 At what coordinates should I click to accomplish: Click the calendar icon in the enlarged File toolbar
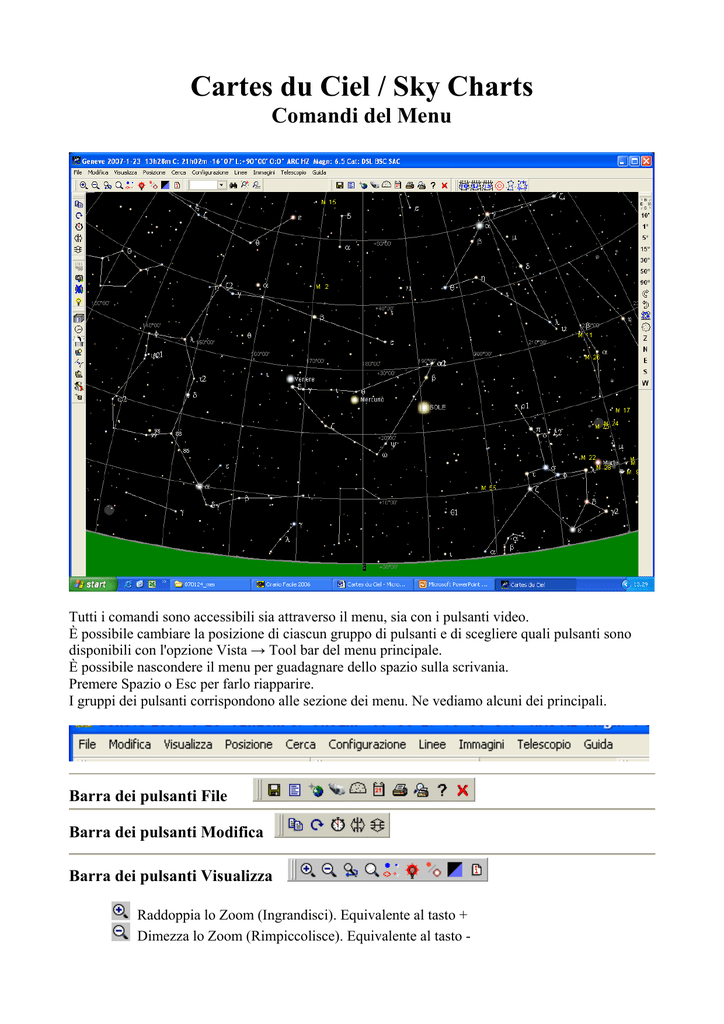point(379,790)
